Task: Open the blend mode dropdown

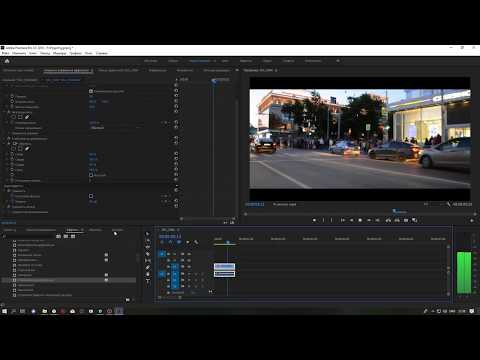Action: click(113, 128)
